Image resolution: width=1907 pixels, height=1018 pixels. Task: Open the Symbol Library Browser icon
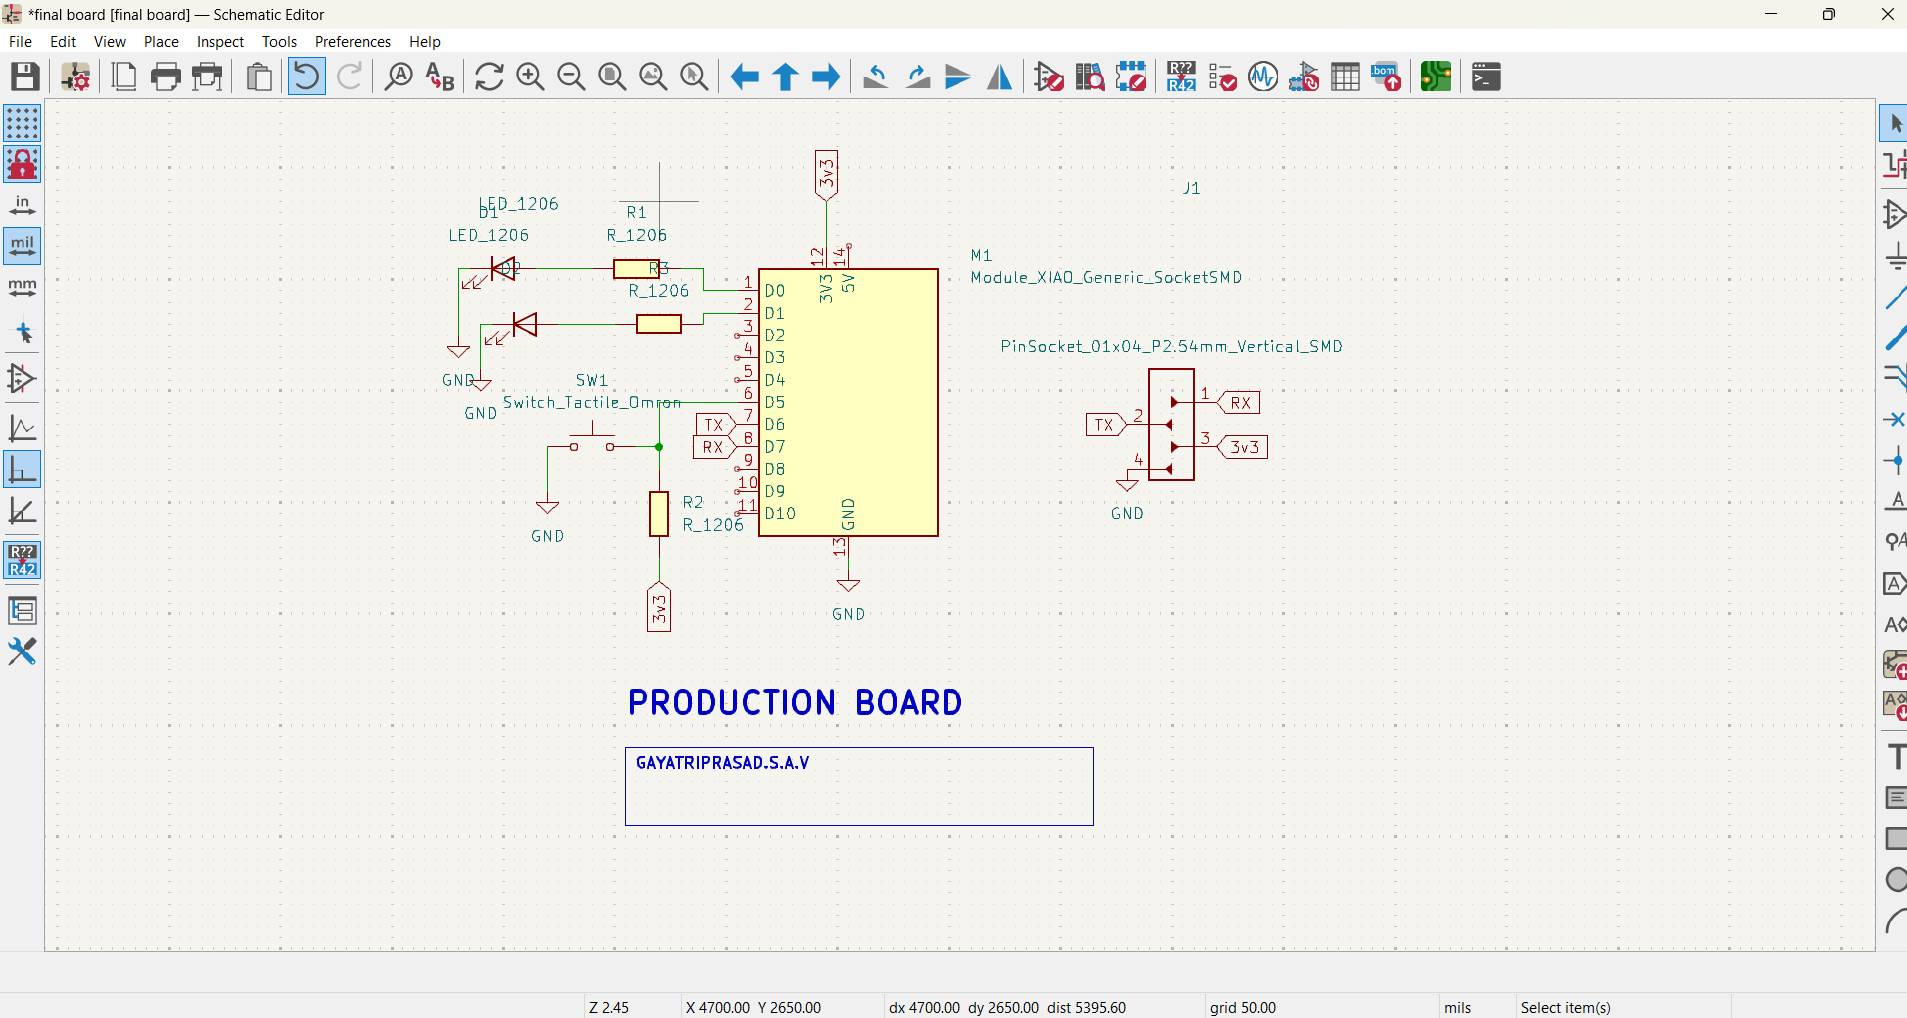(x=1090, y=77)
